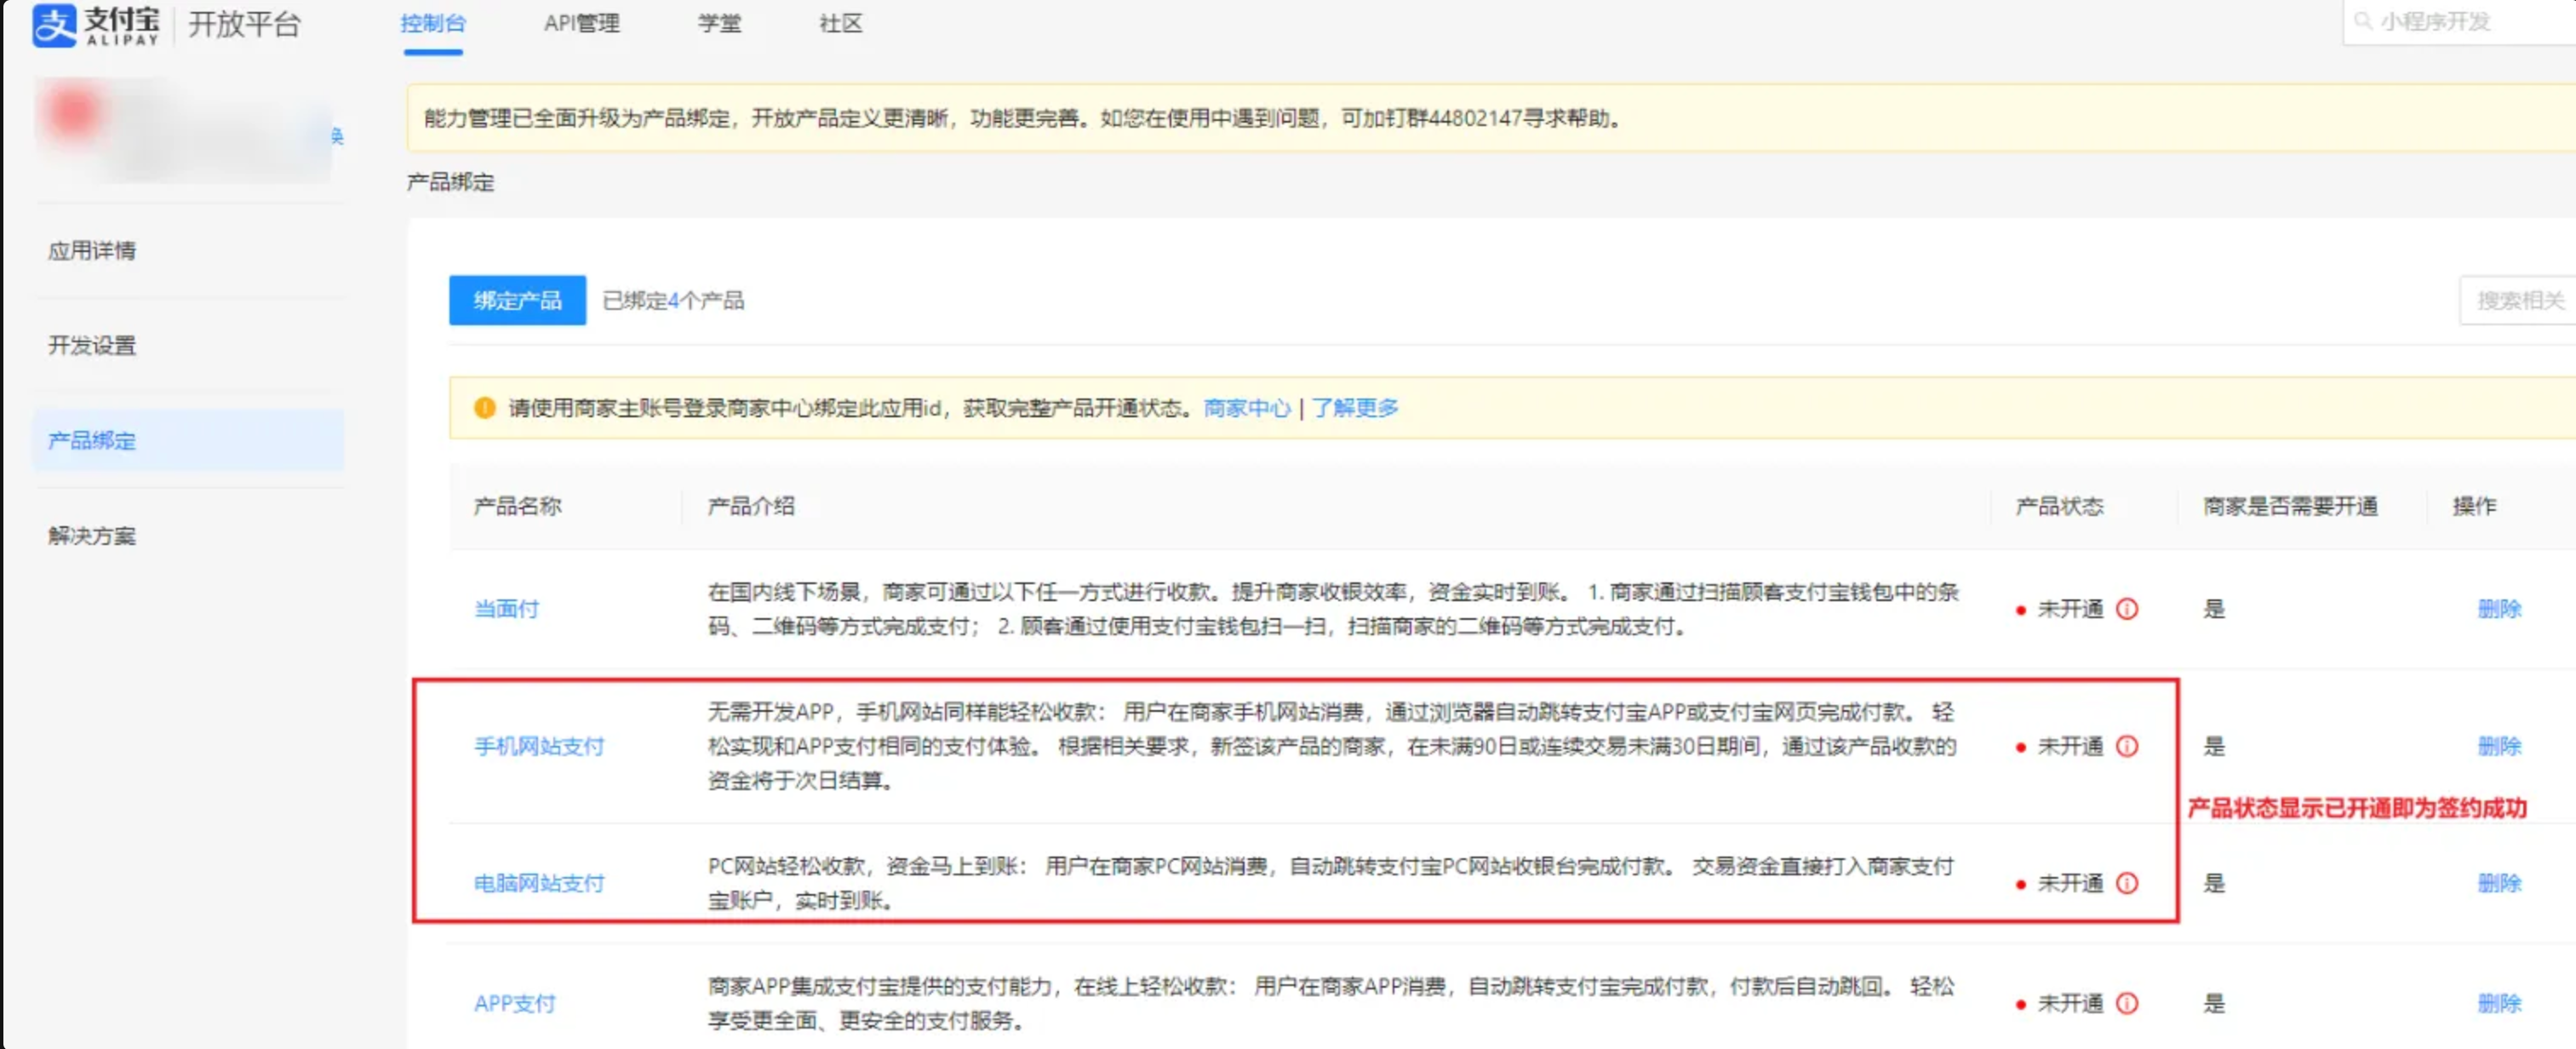Click the 绑定产品 button
This screenshot has height=1049, width=2576.
coord(517,300)
